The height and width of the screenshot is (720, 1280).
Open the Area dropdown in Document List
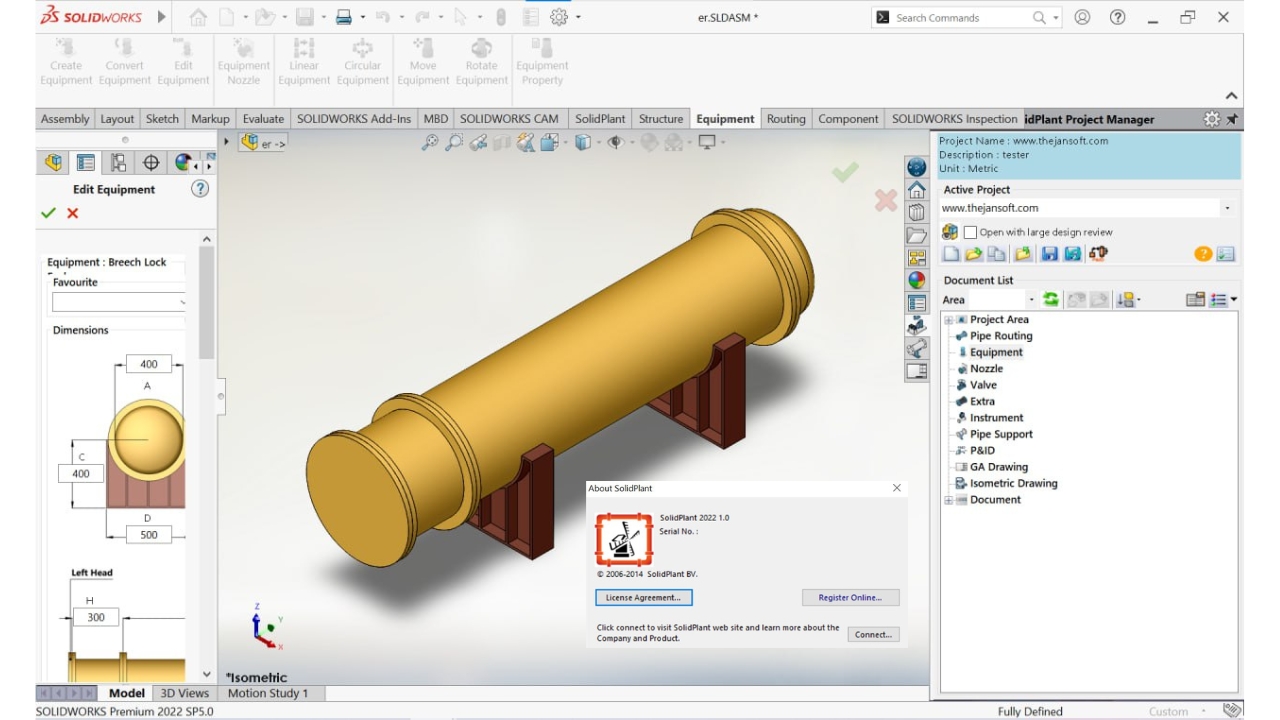(1031, 300)
